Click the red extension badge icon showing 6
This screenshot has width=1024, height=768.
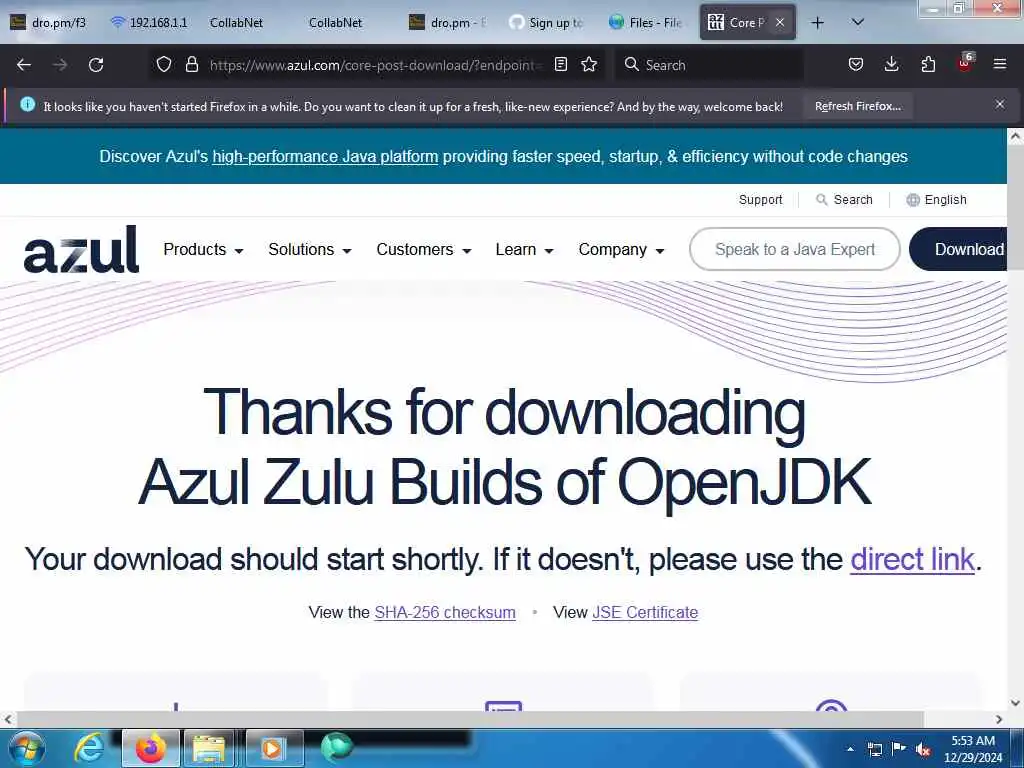pos(965,63)
